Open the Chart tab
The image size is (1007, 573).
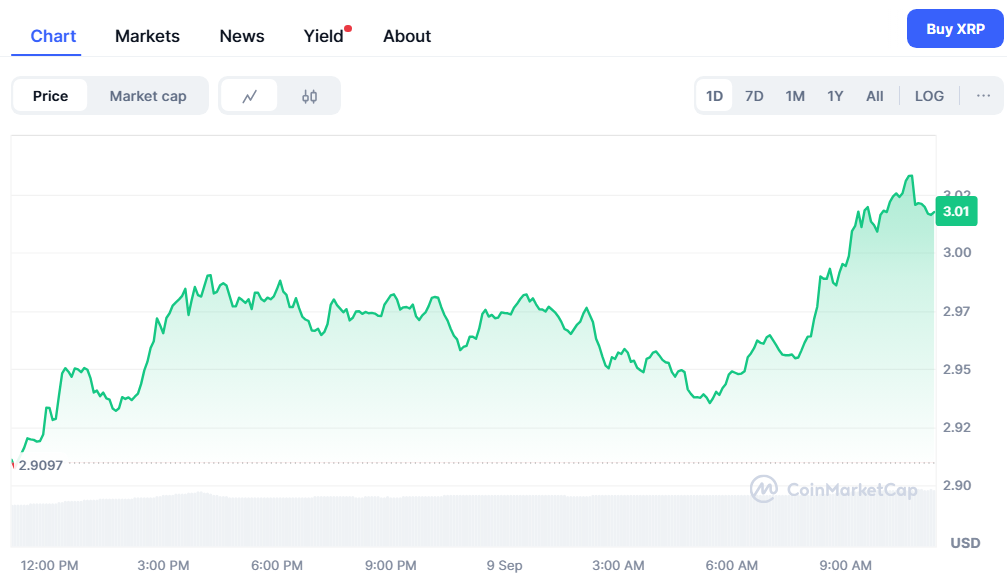point(53,36)
